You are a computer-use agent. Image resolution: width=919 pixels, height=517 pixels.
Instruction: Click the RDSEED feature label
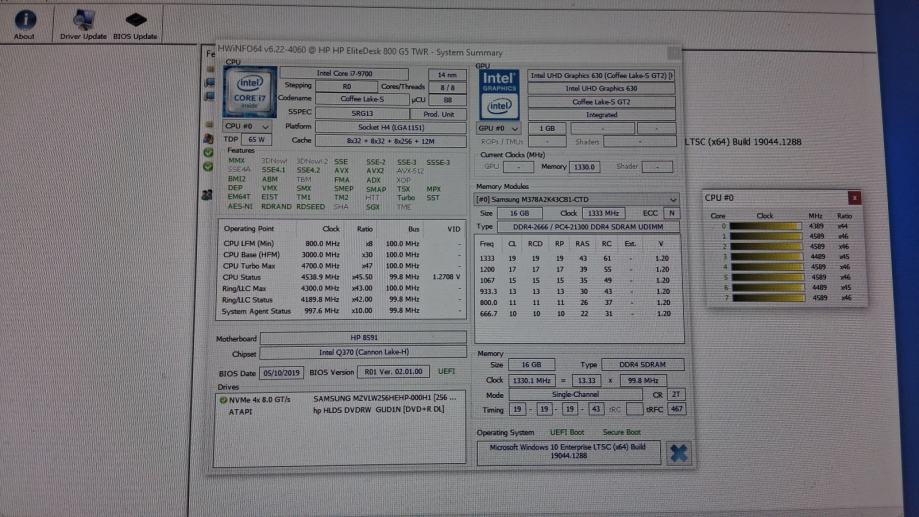310,206
